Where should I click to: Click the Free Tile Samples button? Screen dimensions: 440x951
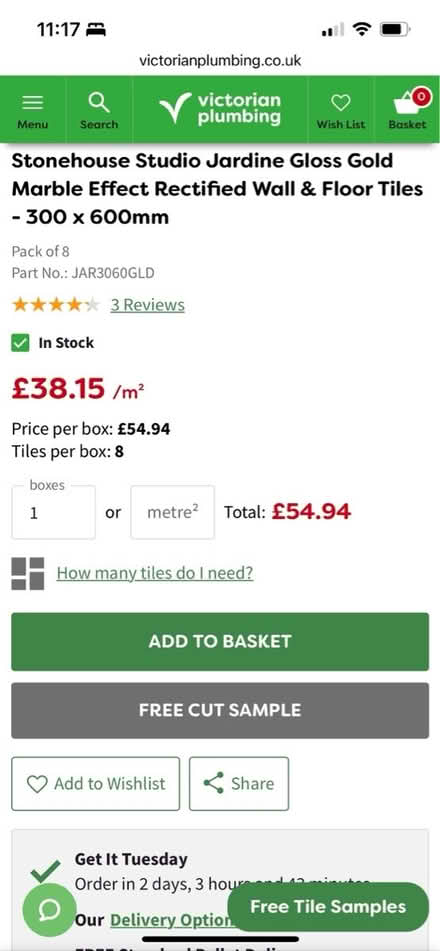point(328,907)
